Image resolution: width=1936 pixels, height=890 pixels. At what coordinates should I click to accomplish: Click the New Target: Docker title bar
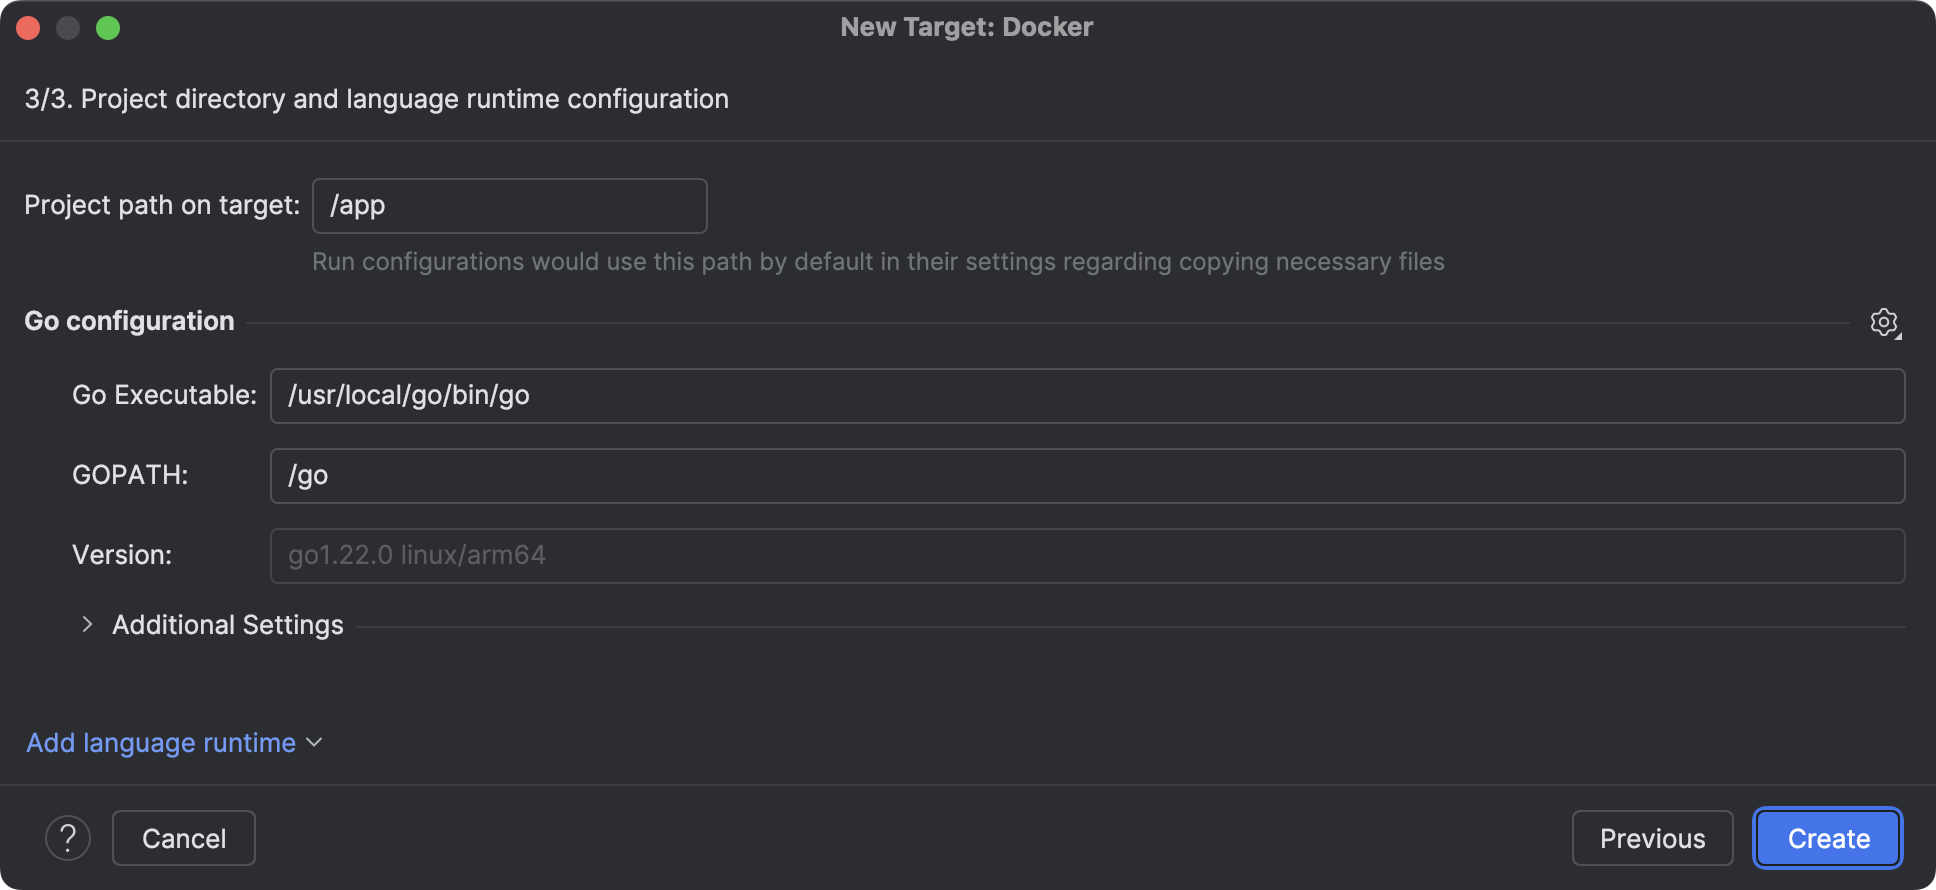click(966, 27)
